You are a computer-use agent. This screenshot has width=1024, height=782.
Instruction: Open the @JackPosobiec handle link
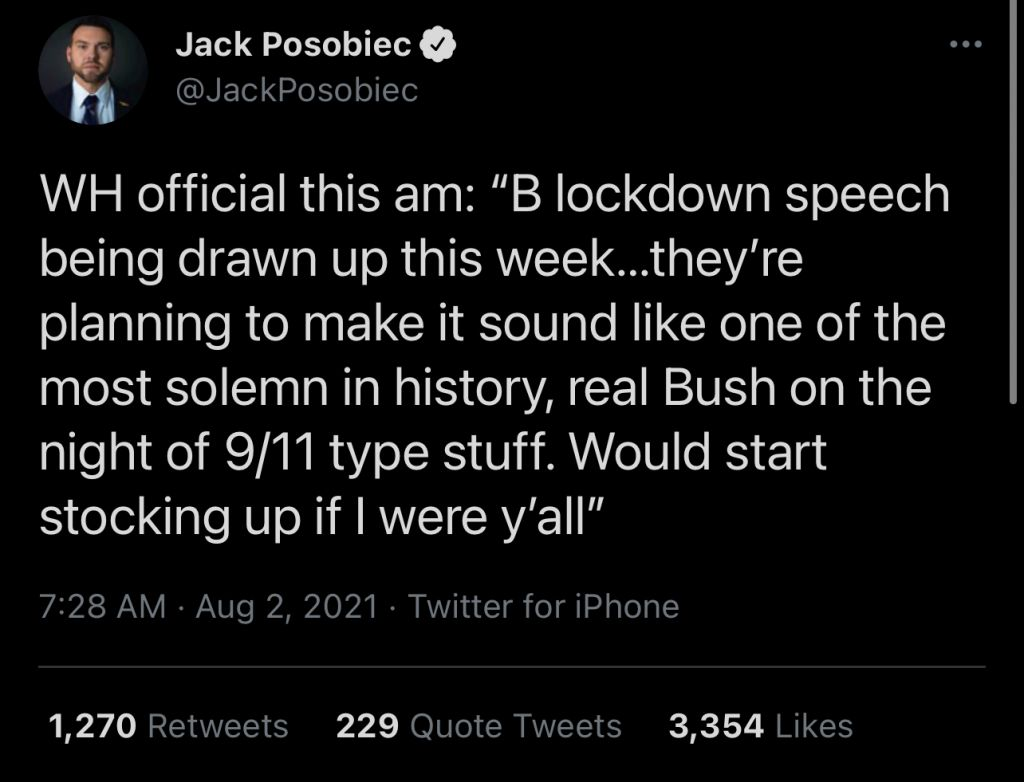[x=296, y=90]
